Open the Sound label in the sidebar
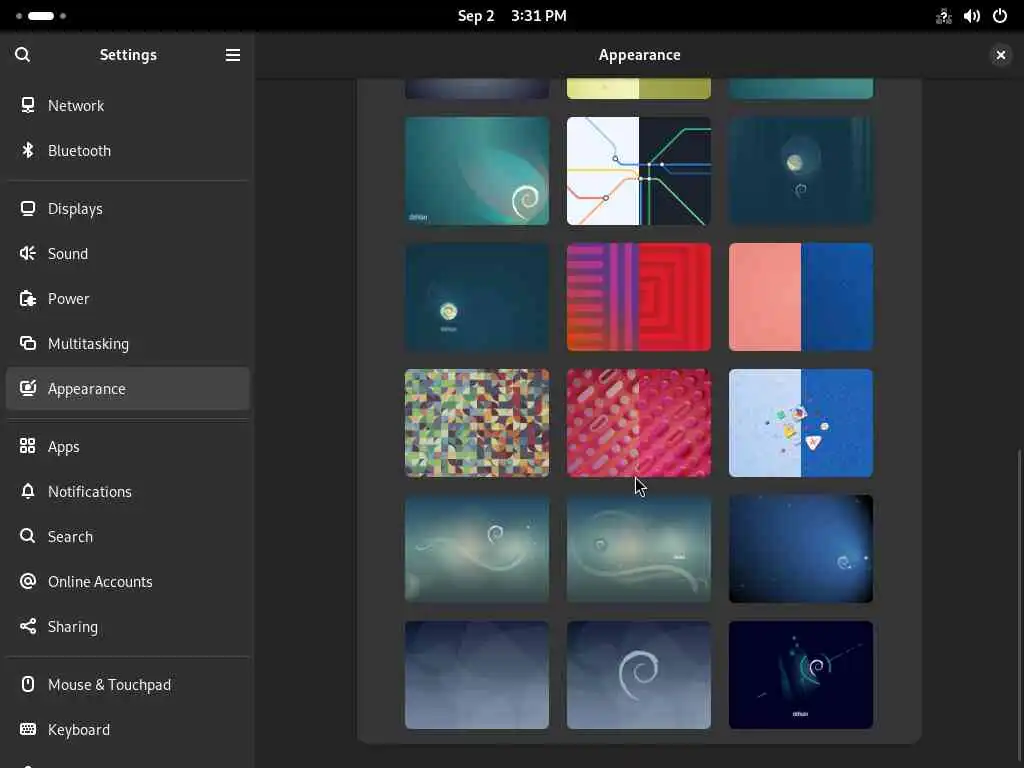The width and height of the screenshot is (1024, 768). (x=68, y=253)
